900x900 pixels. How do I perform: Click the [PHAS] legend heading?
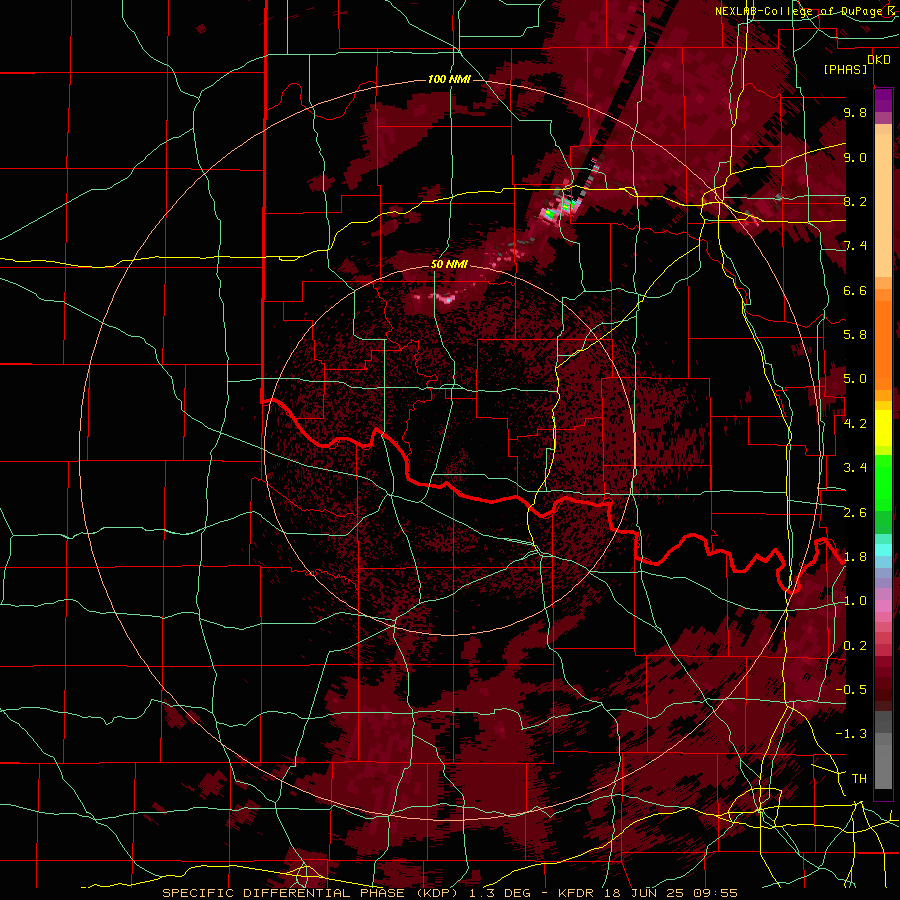(845, 70)
